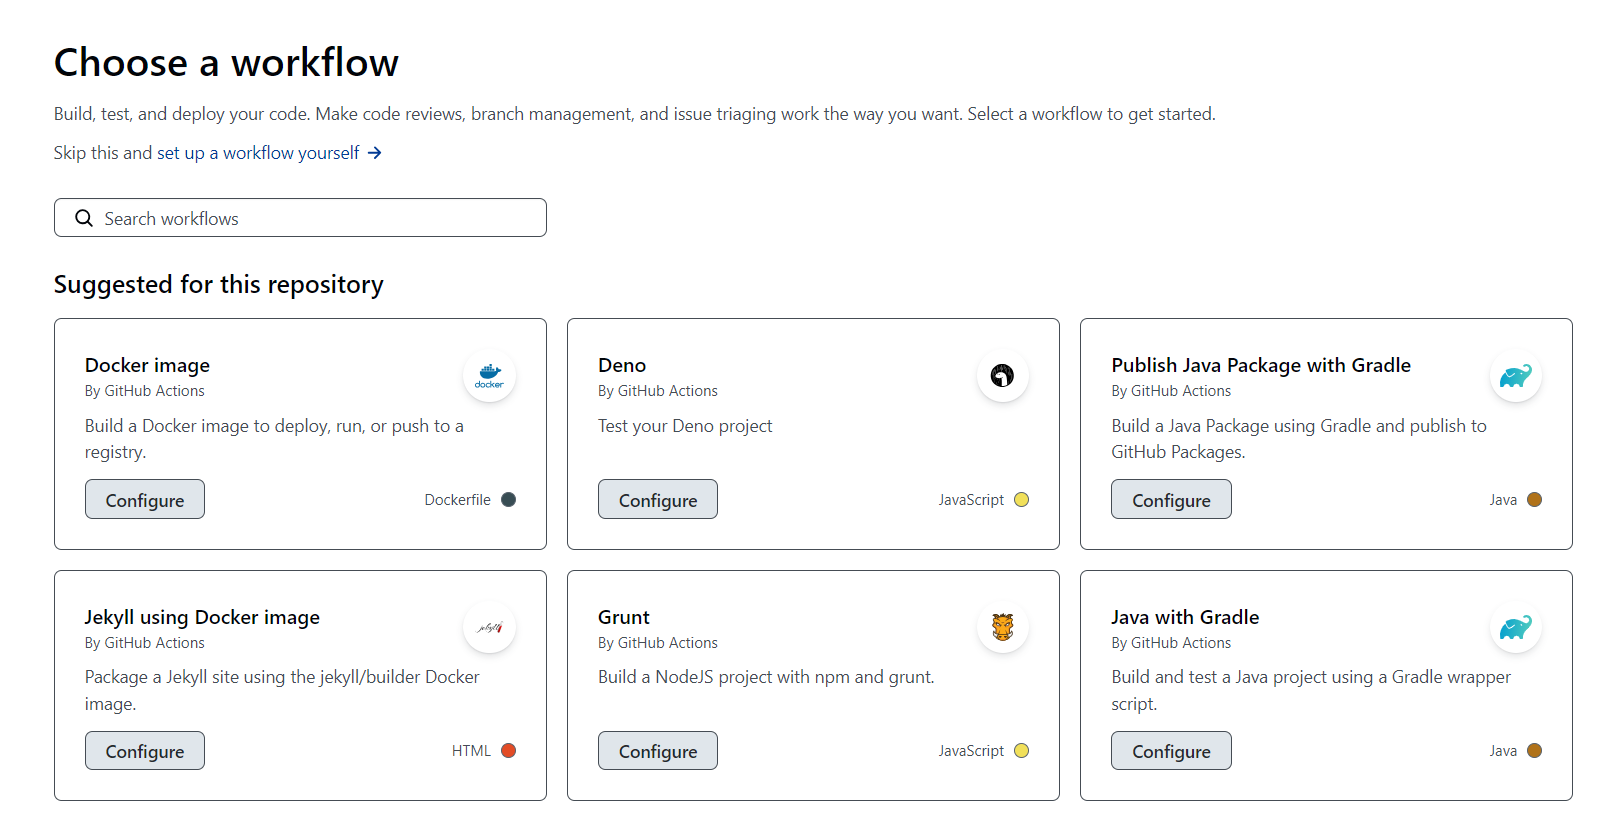Click JavaScript label on the Grunt card
This screenshot has width=1607, height=824.
tap(971, 751)
